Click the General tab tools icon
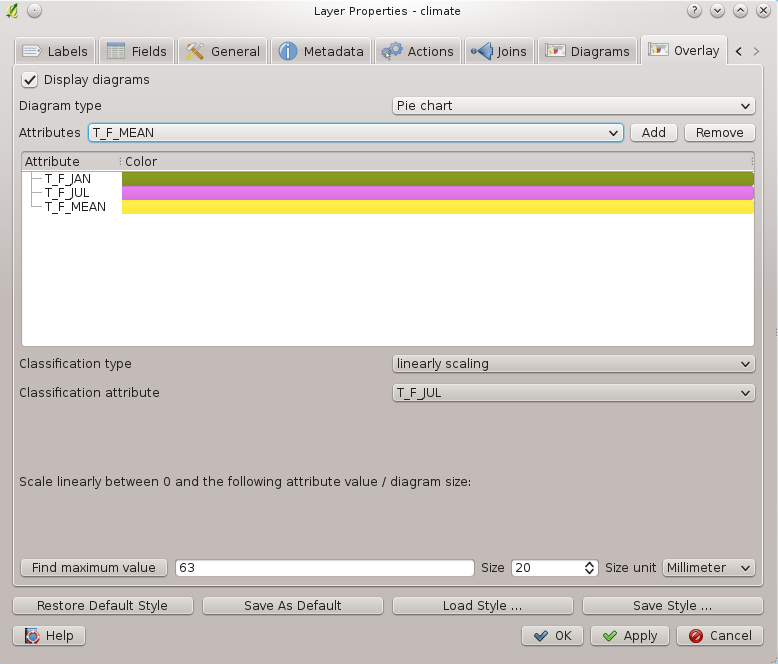 (x=195, y=51)
